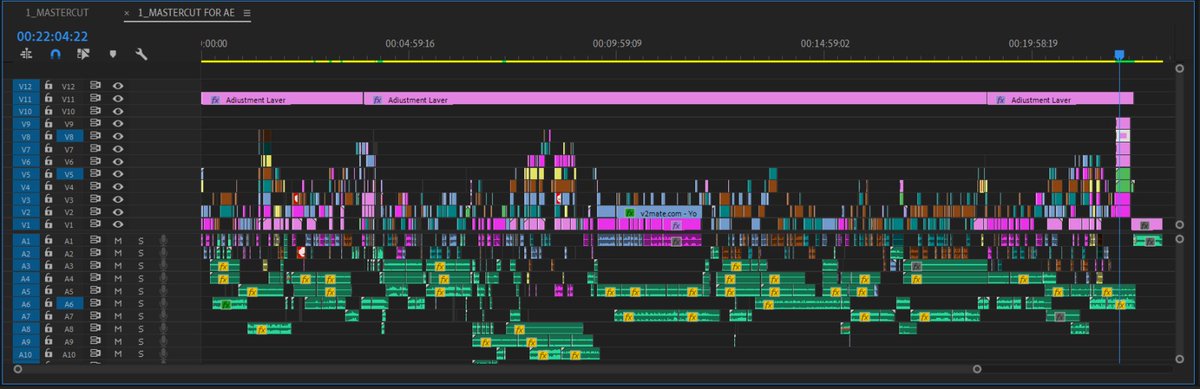
Task: Toggle insert sequences as nests button
Action: (26, 54)
